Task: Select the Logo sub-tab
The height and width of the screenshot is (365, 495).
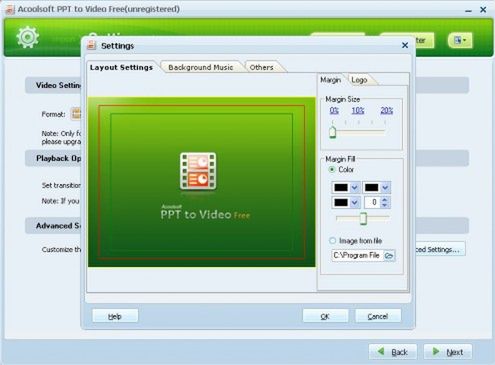Action: (x=359, y=80)
